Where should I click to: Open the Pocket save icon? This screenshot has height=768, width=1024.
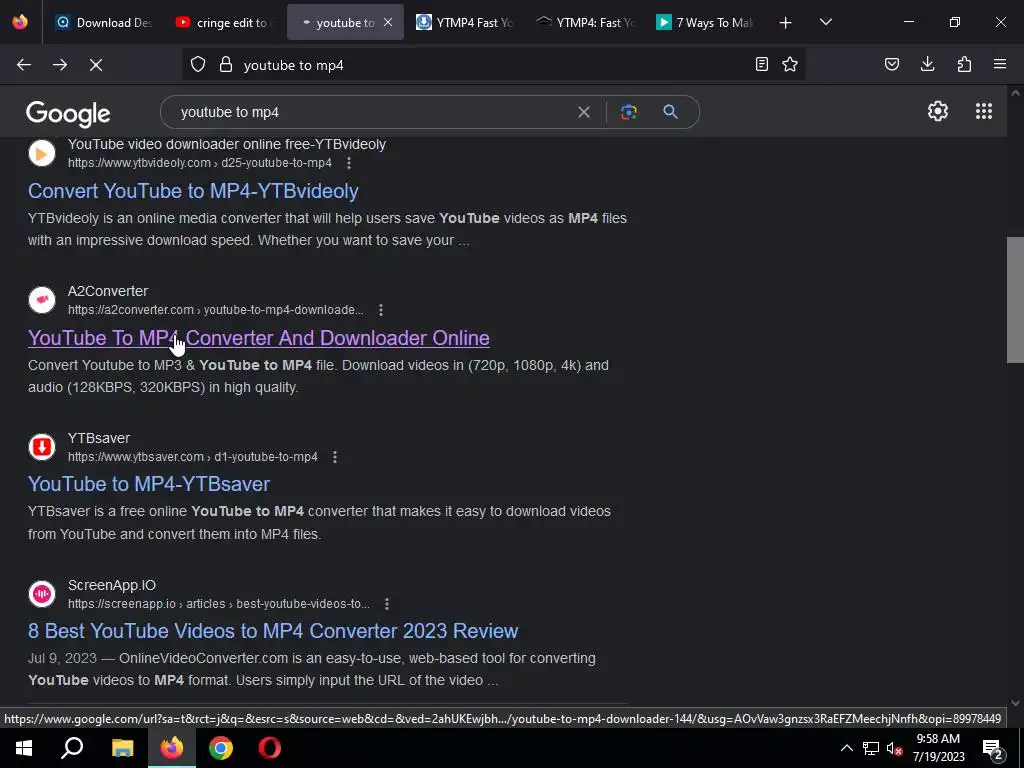tap(892, 65)
